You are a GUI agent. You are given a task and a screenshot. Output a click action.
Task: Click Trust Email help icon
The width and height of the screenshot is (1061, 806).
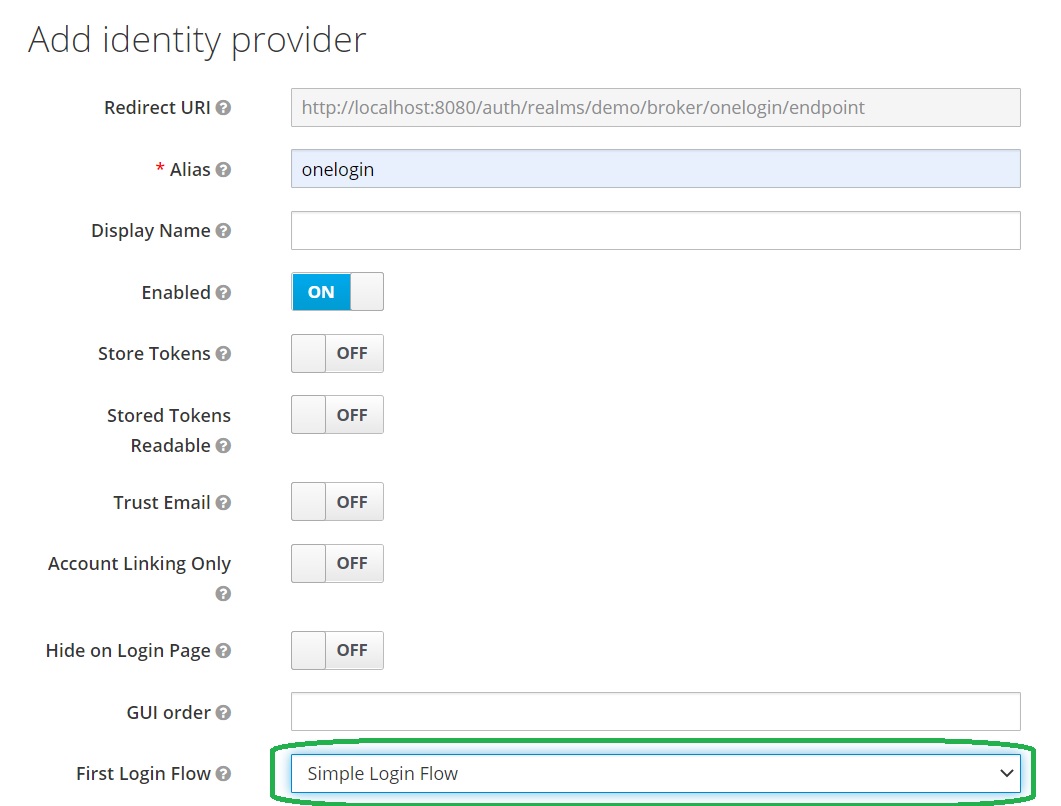pos(223,503)
